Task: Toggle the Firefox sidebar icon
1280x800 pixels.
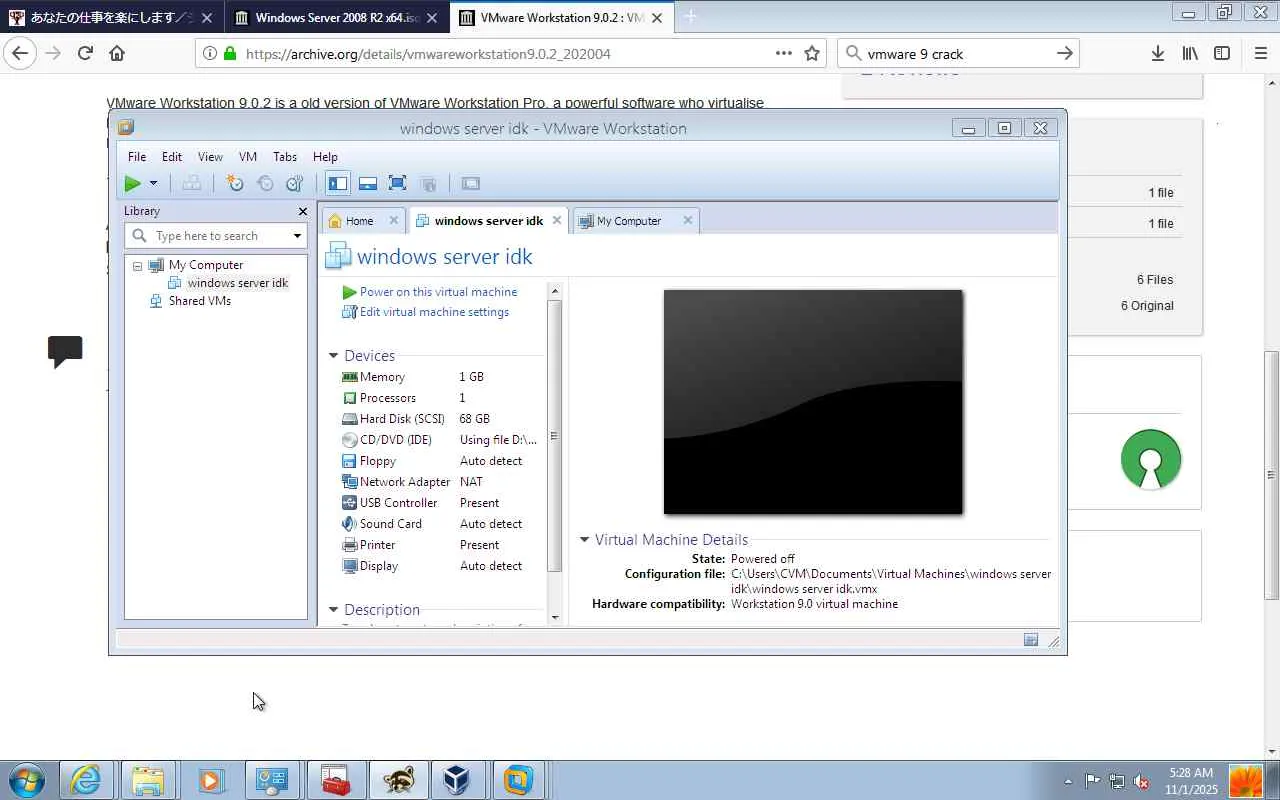Action: click(1222, 54)
